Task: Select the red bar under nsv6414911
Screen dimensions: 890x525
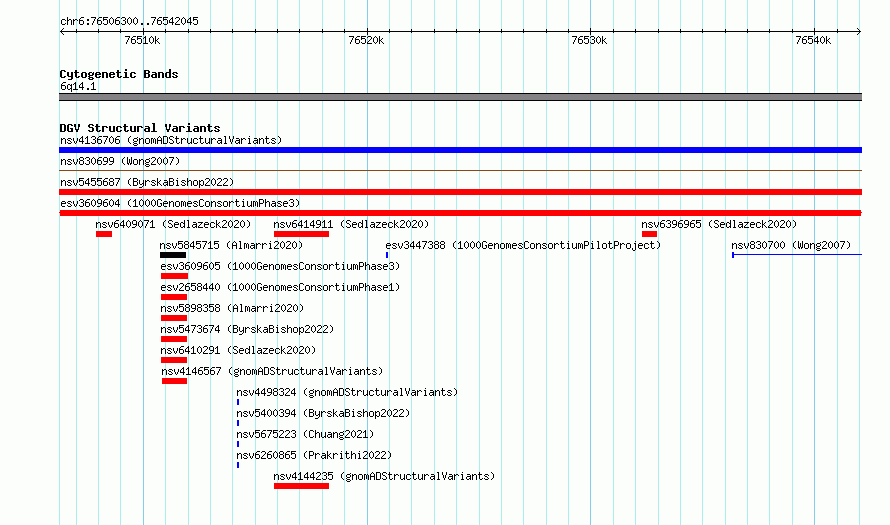Action: [301, 234]
